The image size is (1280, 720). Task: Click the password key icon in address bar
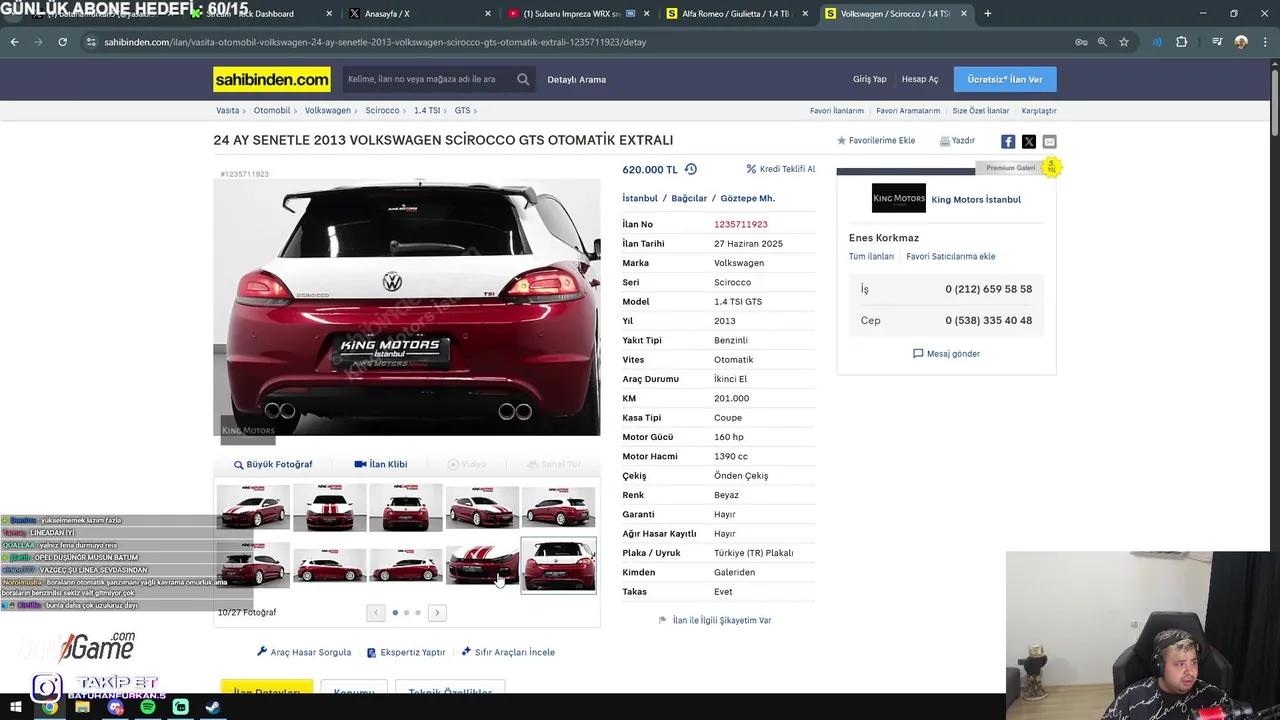tap(1081, 42)
